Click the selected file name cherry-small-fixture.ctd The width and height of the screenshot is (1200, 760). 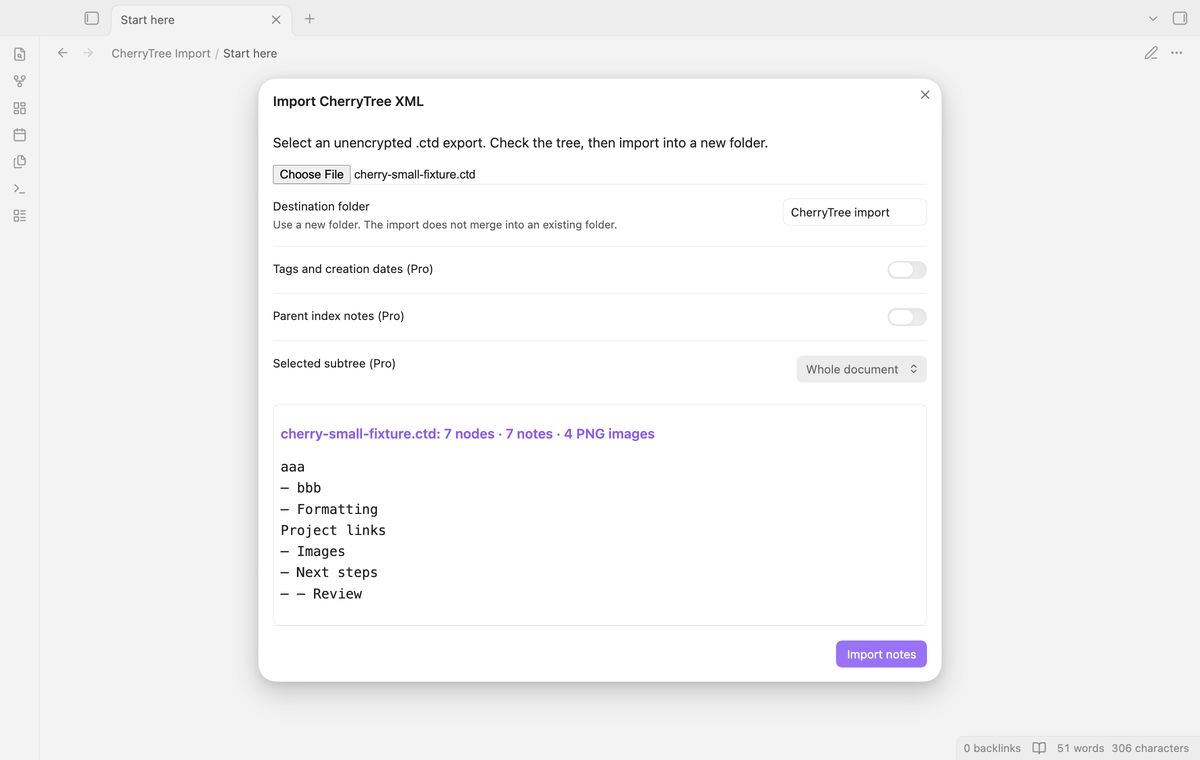tap(415, 174)
